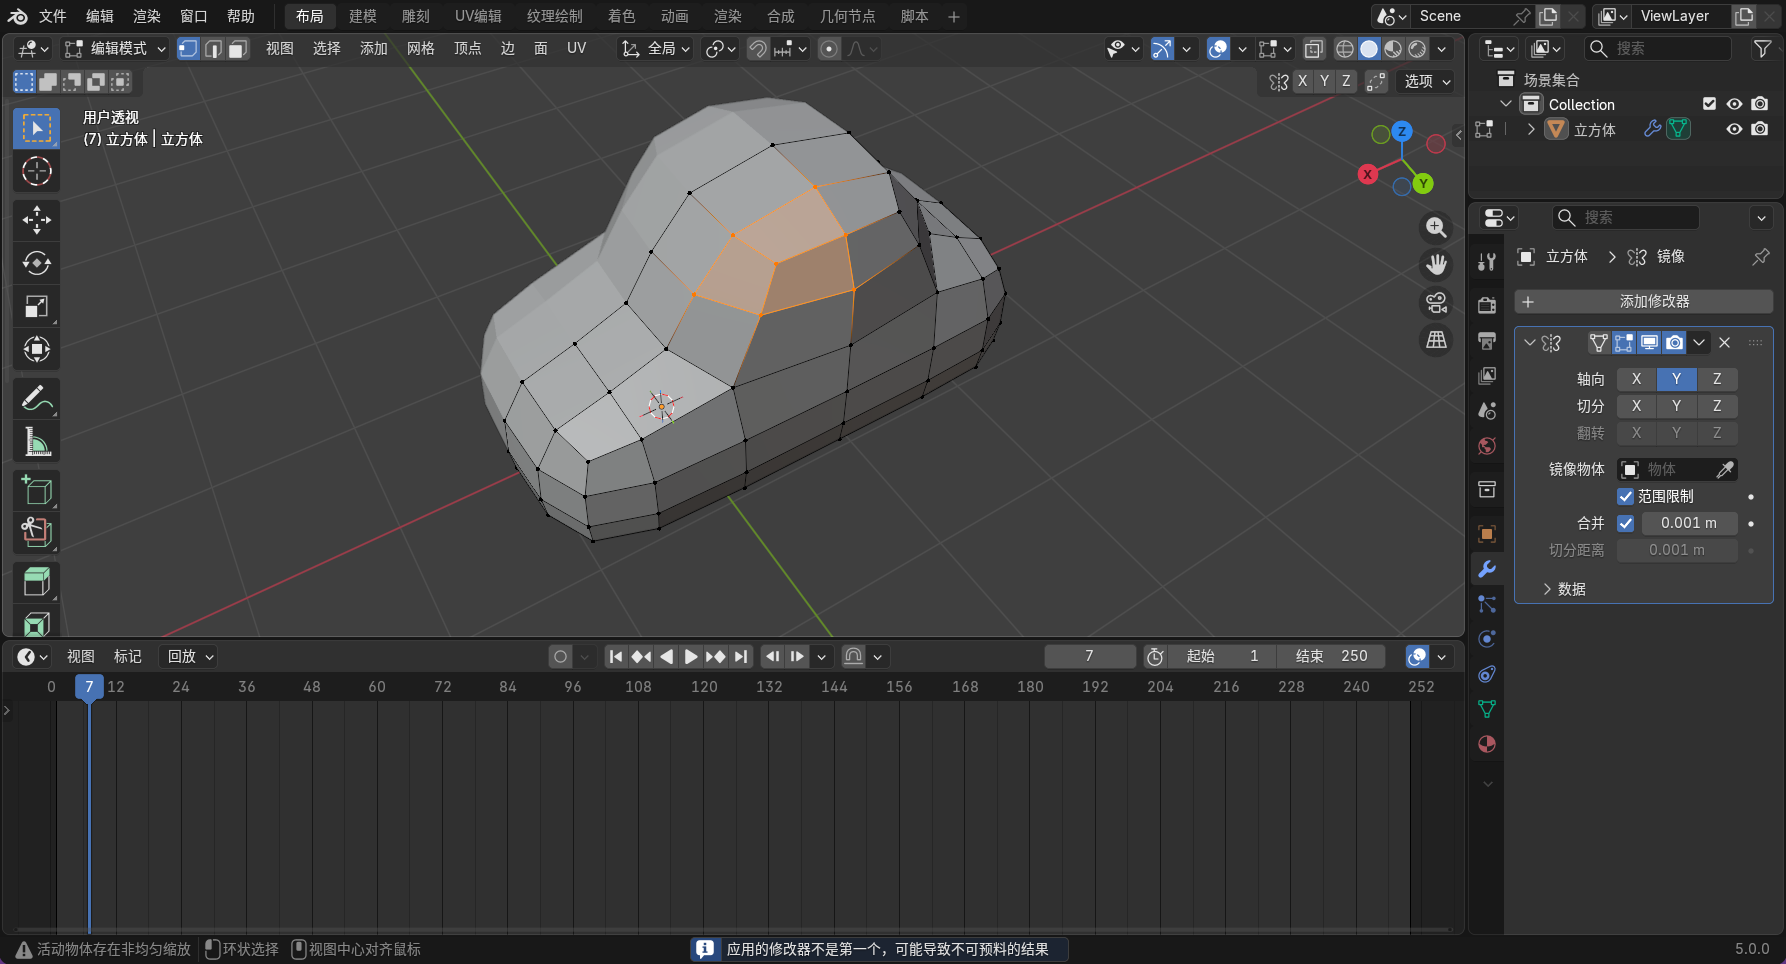The image size is (1786, 964).
Task: Enable X axis in mirror 轴向 row
Action: click(x=1636, y=379)
